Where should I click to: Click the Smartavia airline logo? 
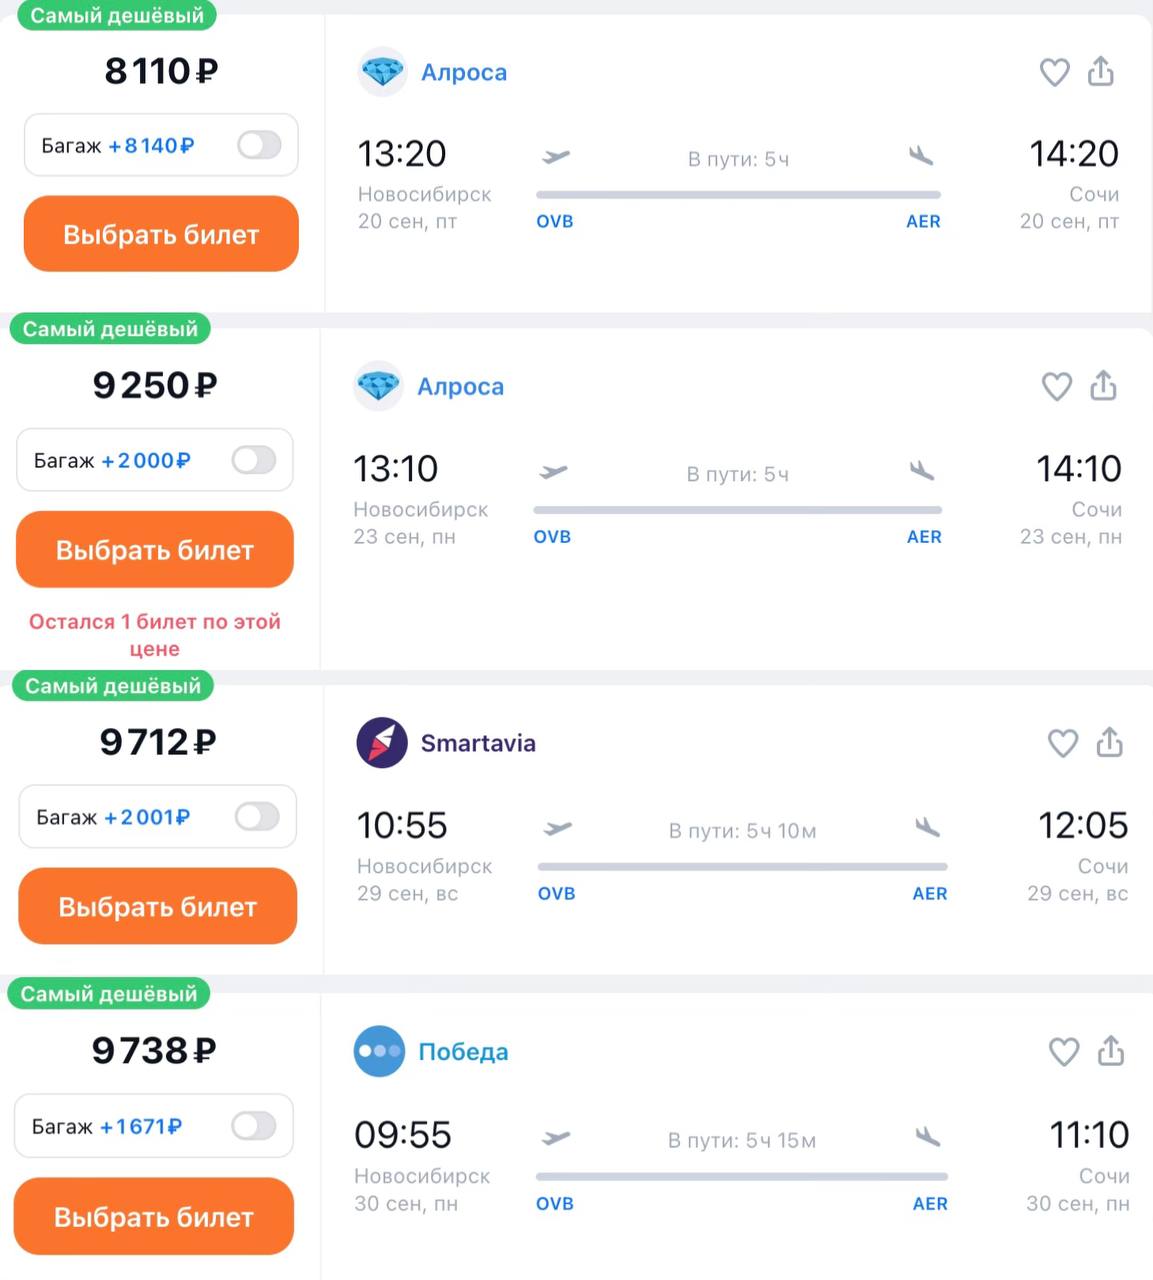pos(382,743)
